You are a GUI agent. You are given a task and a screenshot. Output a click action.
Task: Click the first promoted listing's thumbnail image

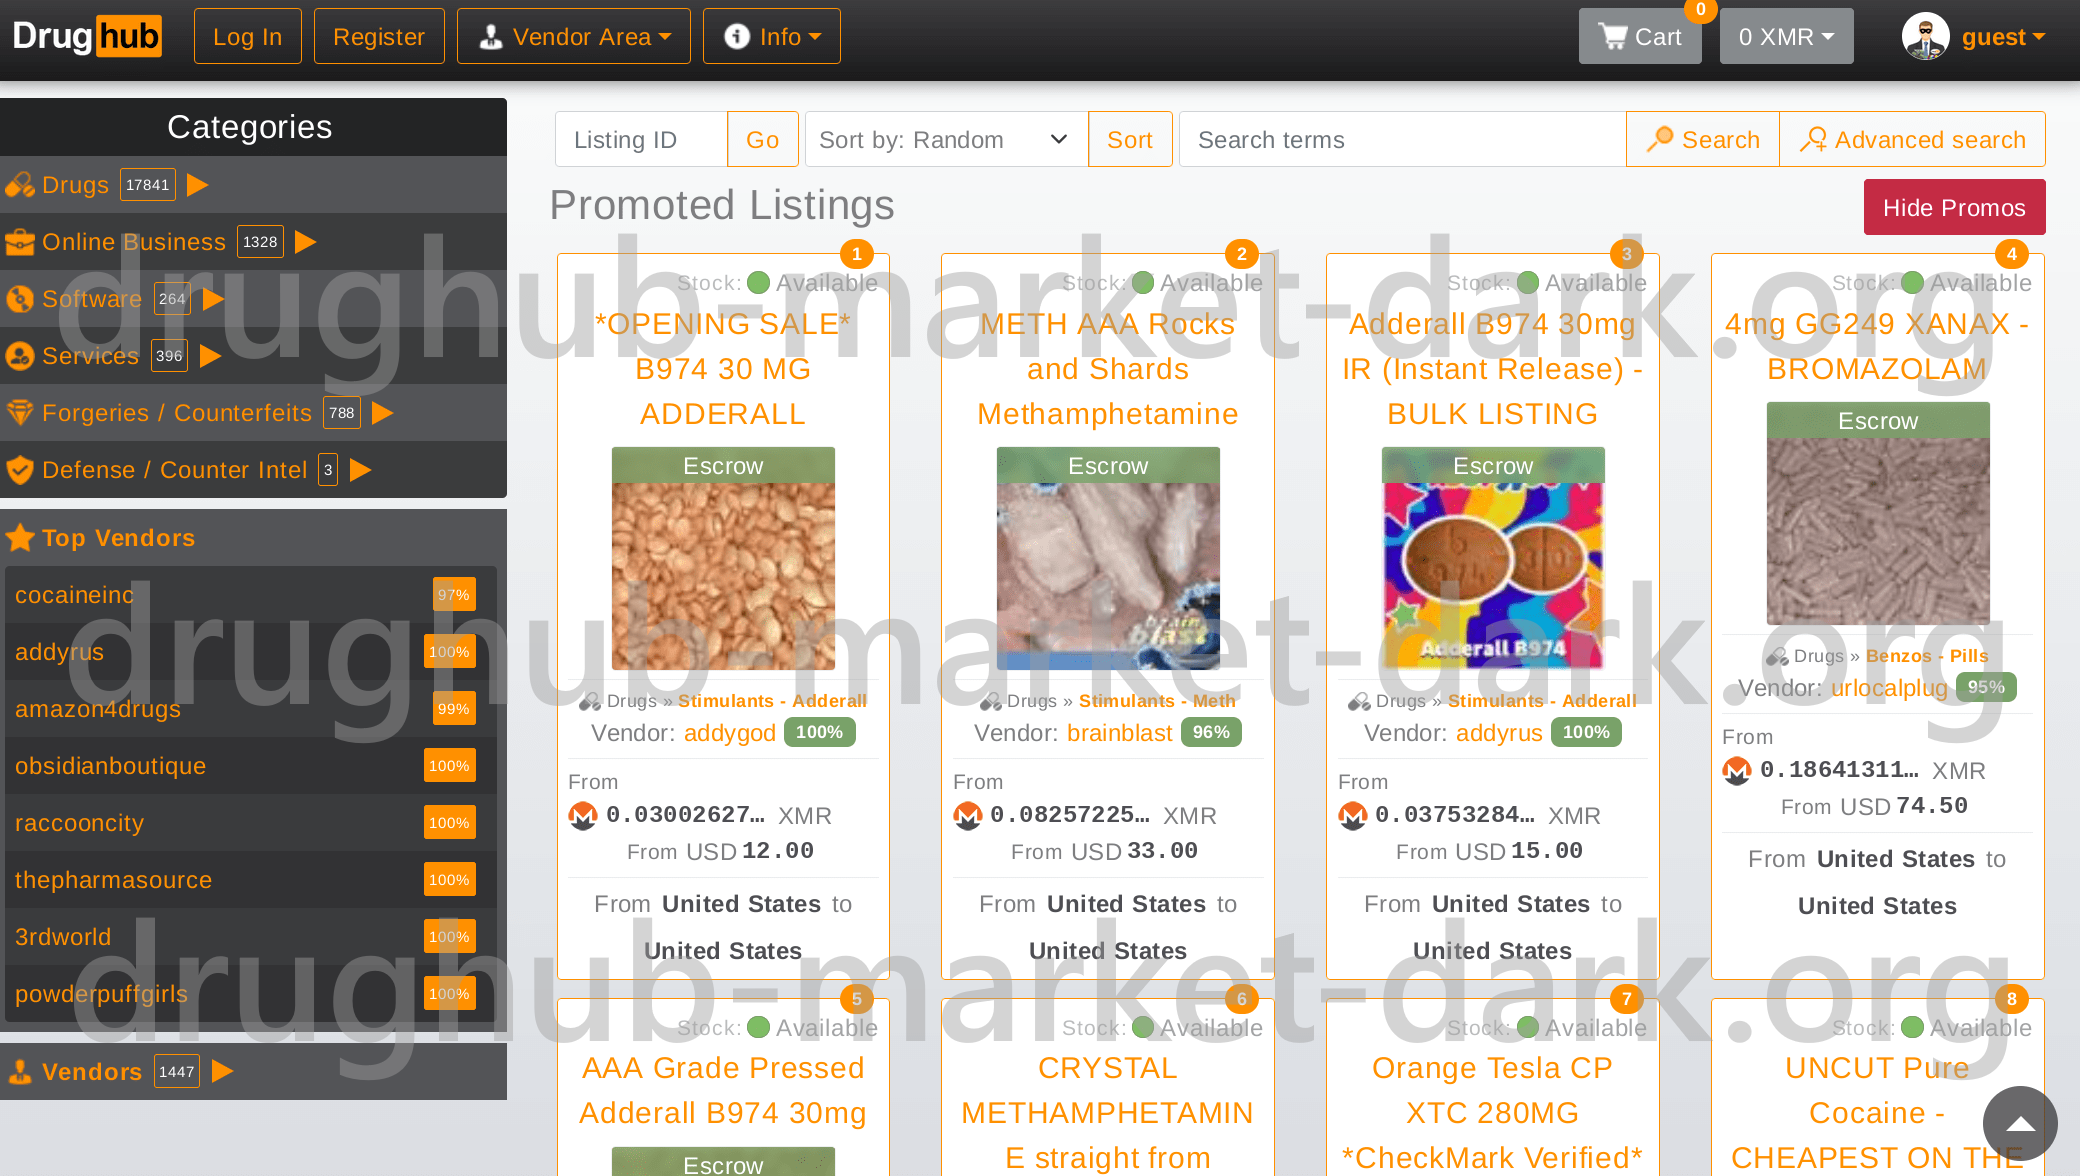tap(723, 558)
